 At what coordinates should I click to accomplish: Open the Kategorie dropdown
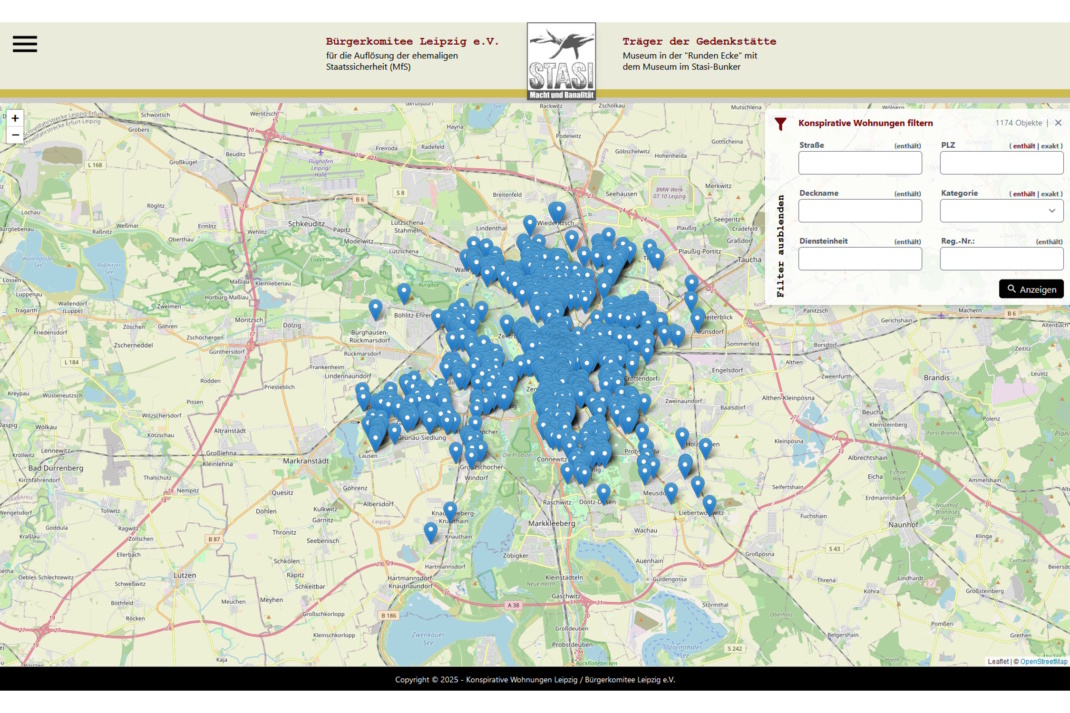[x=1001, y=211]
